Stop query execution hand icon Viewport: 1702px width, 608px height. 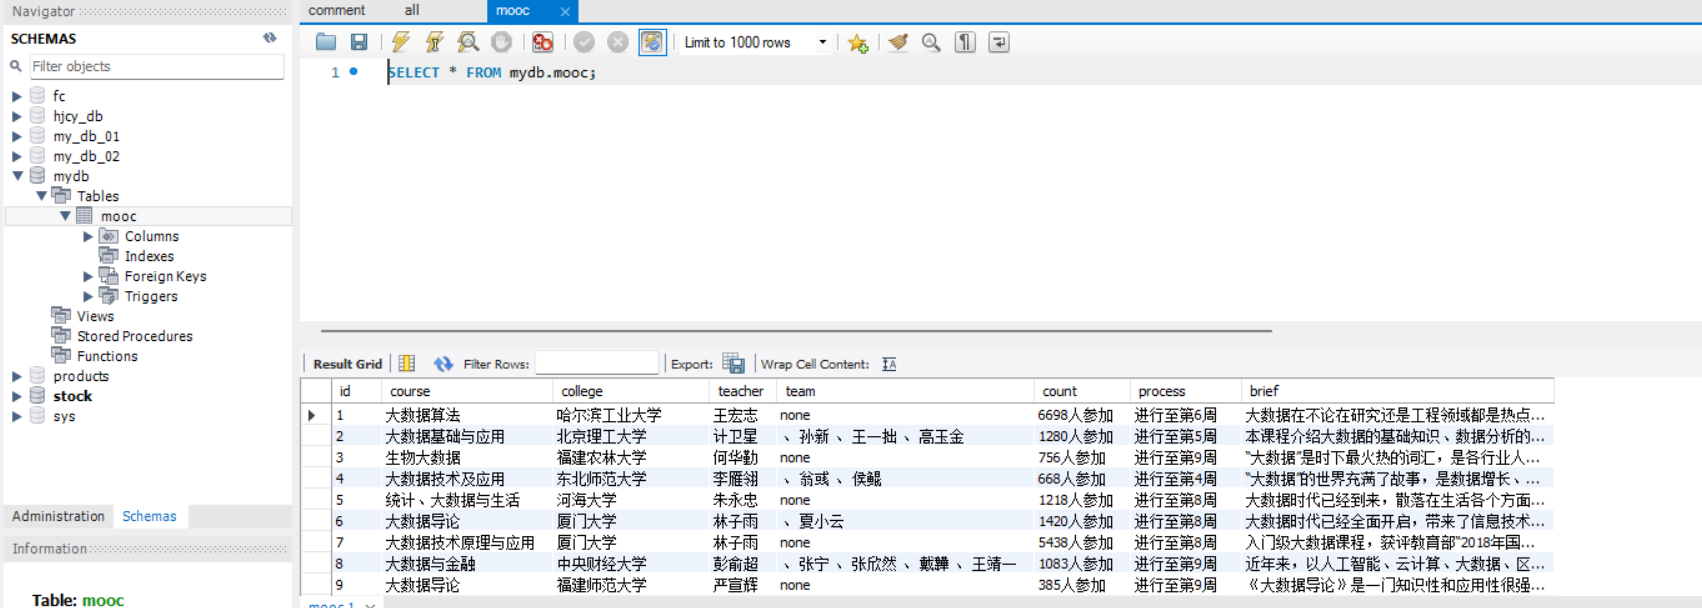pyautogui.click(x=502, y=42)
